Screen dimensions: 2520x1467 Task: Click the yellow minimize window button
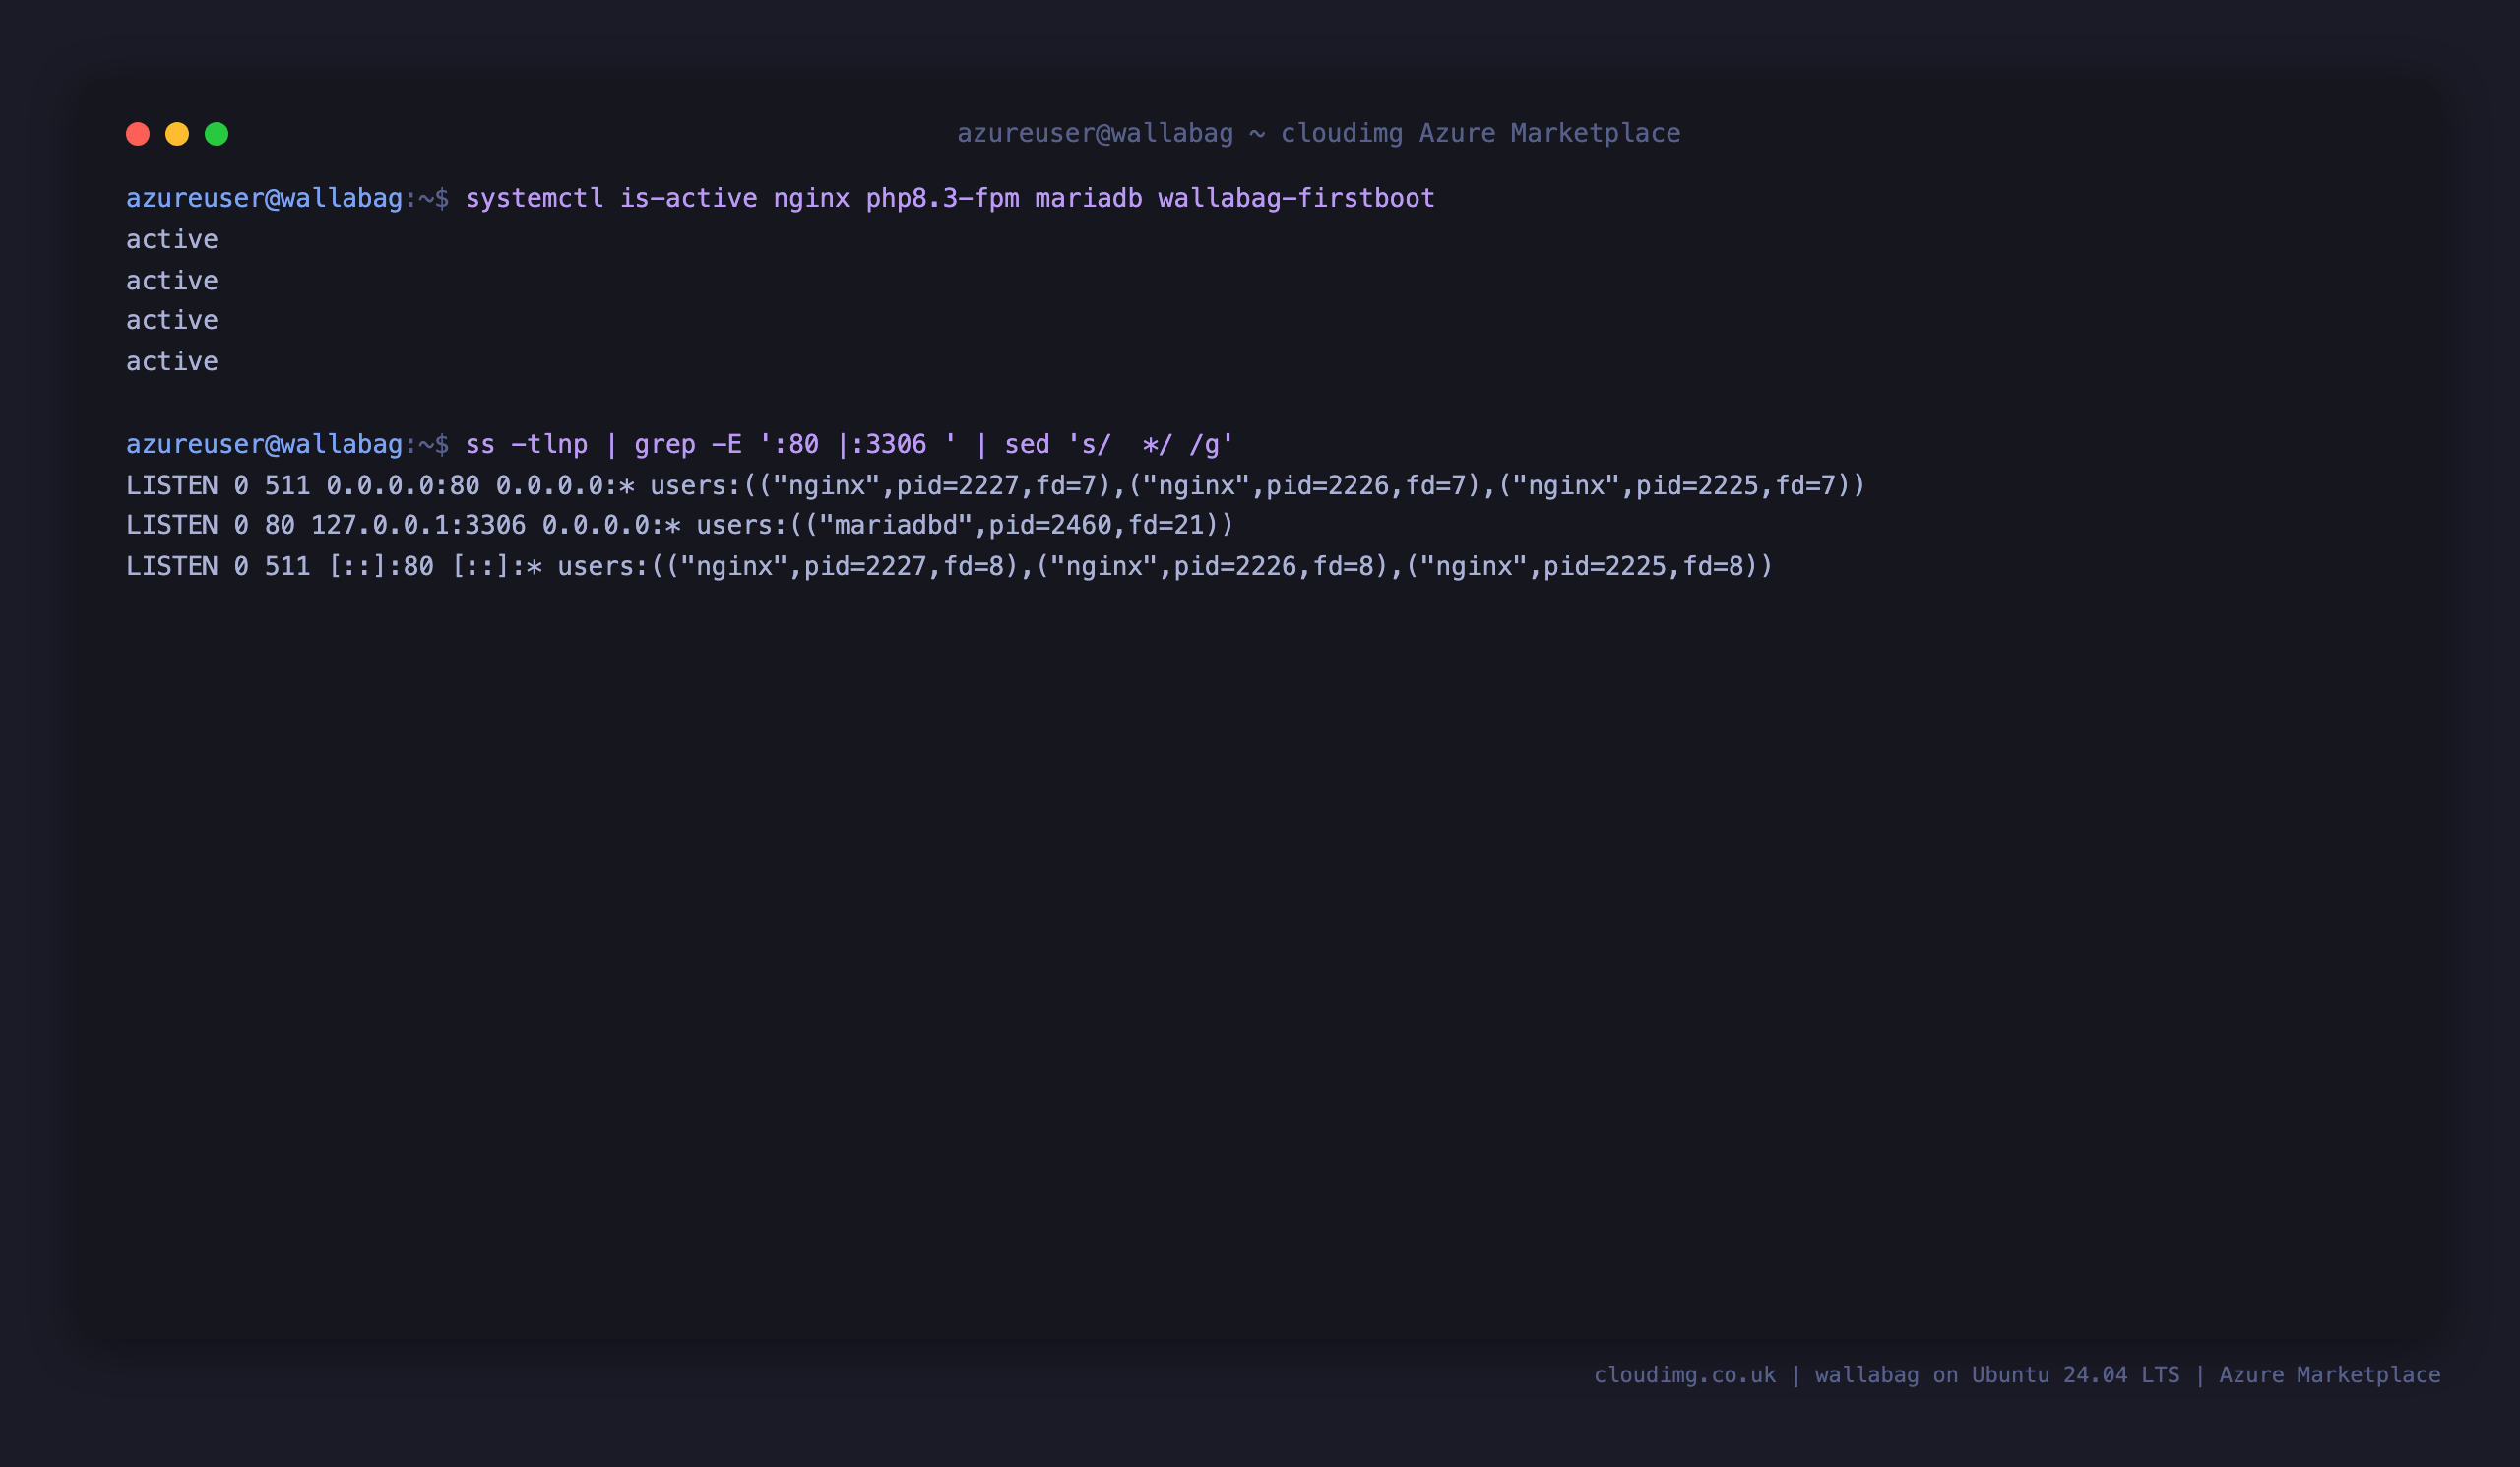point(177,134)
